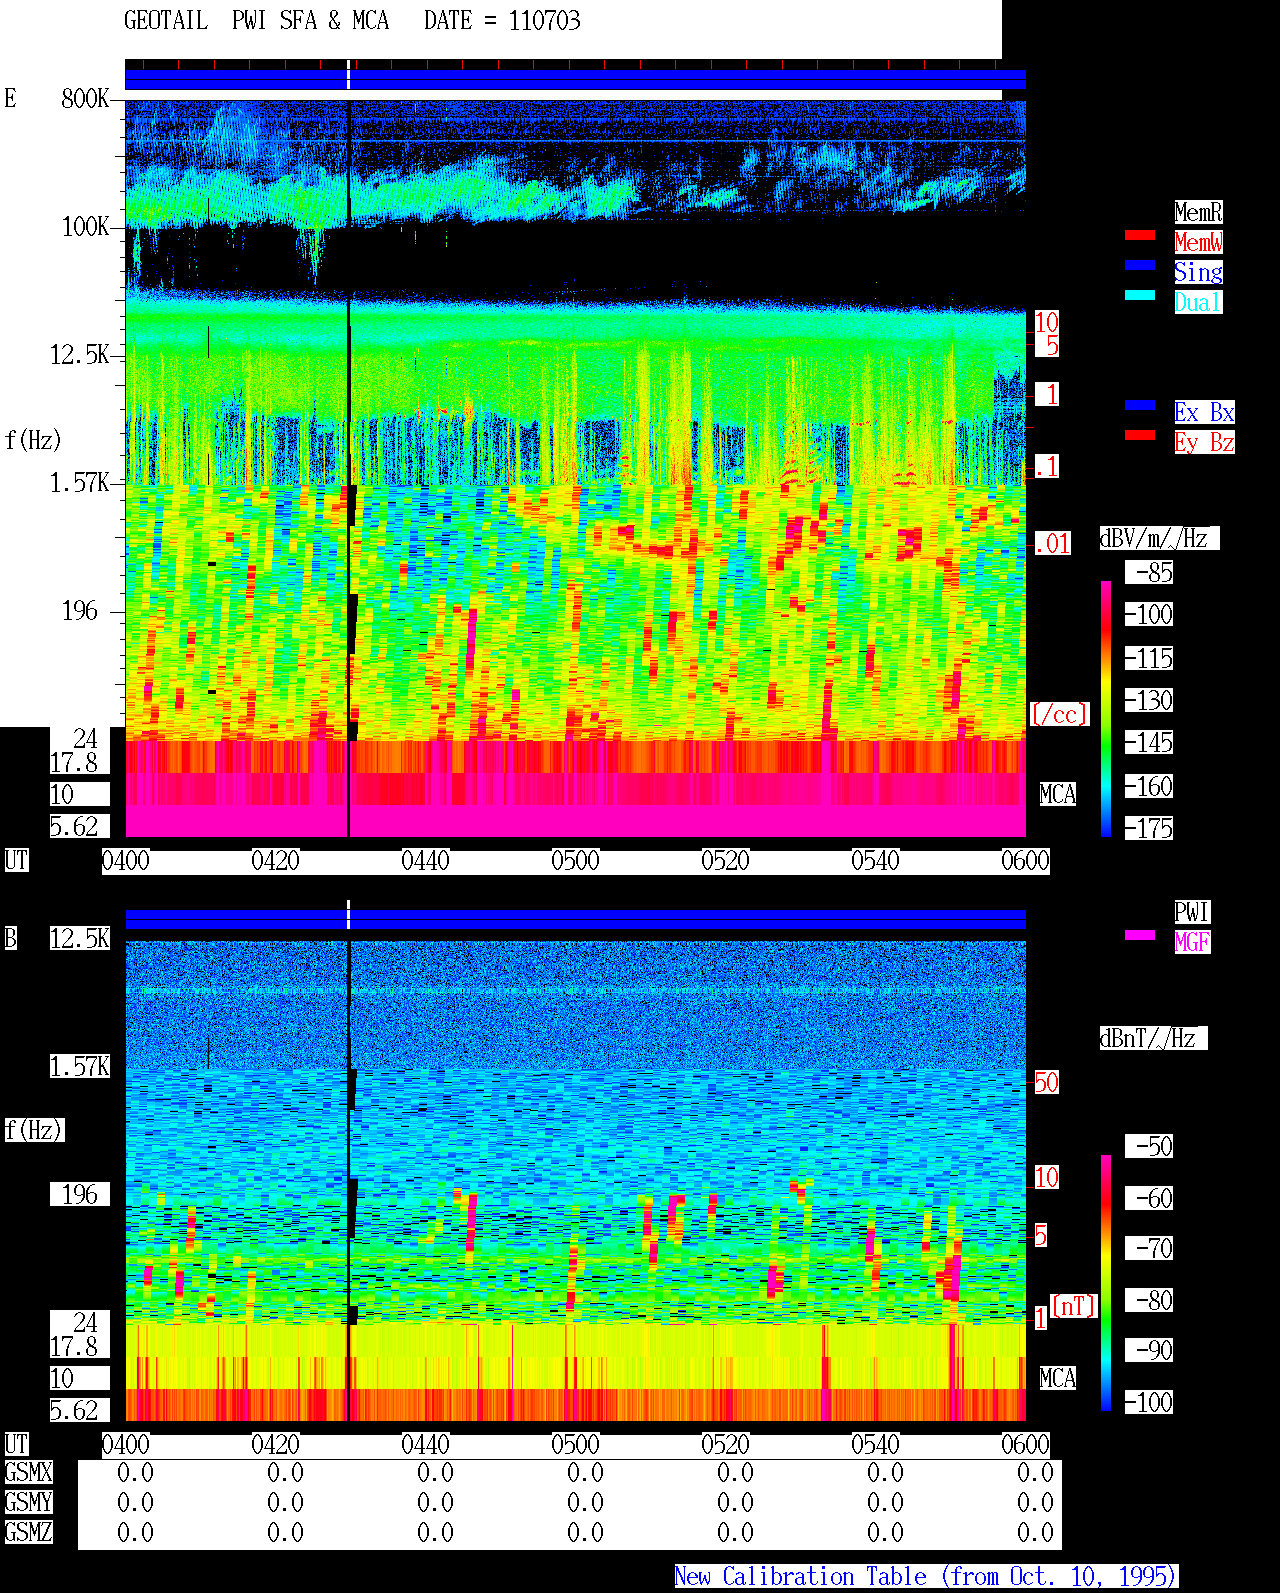Click the cyan Dual legend swatch
The image size is (1280, 1593).
click(1140, 295)
